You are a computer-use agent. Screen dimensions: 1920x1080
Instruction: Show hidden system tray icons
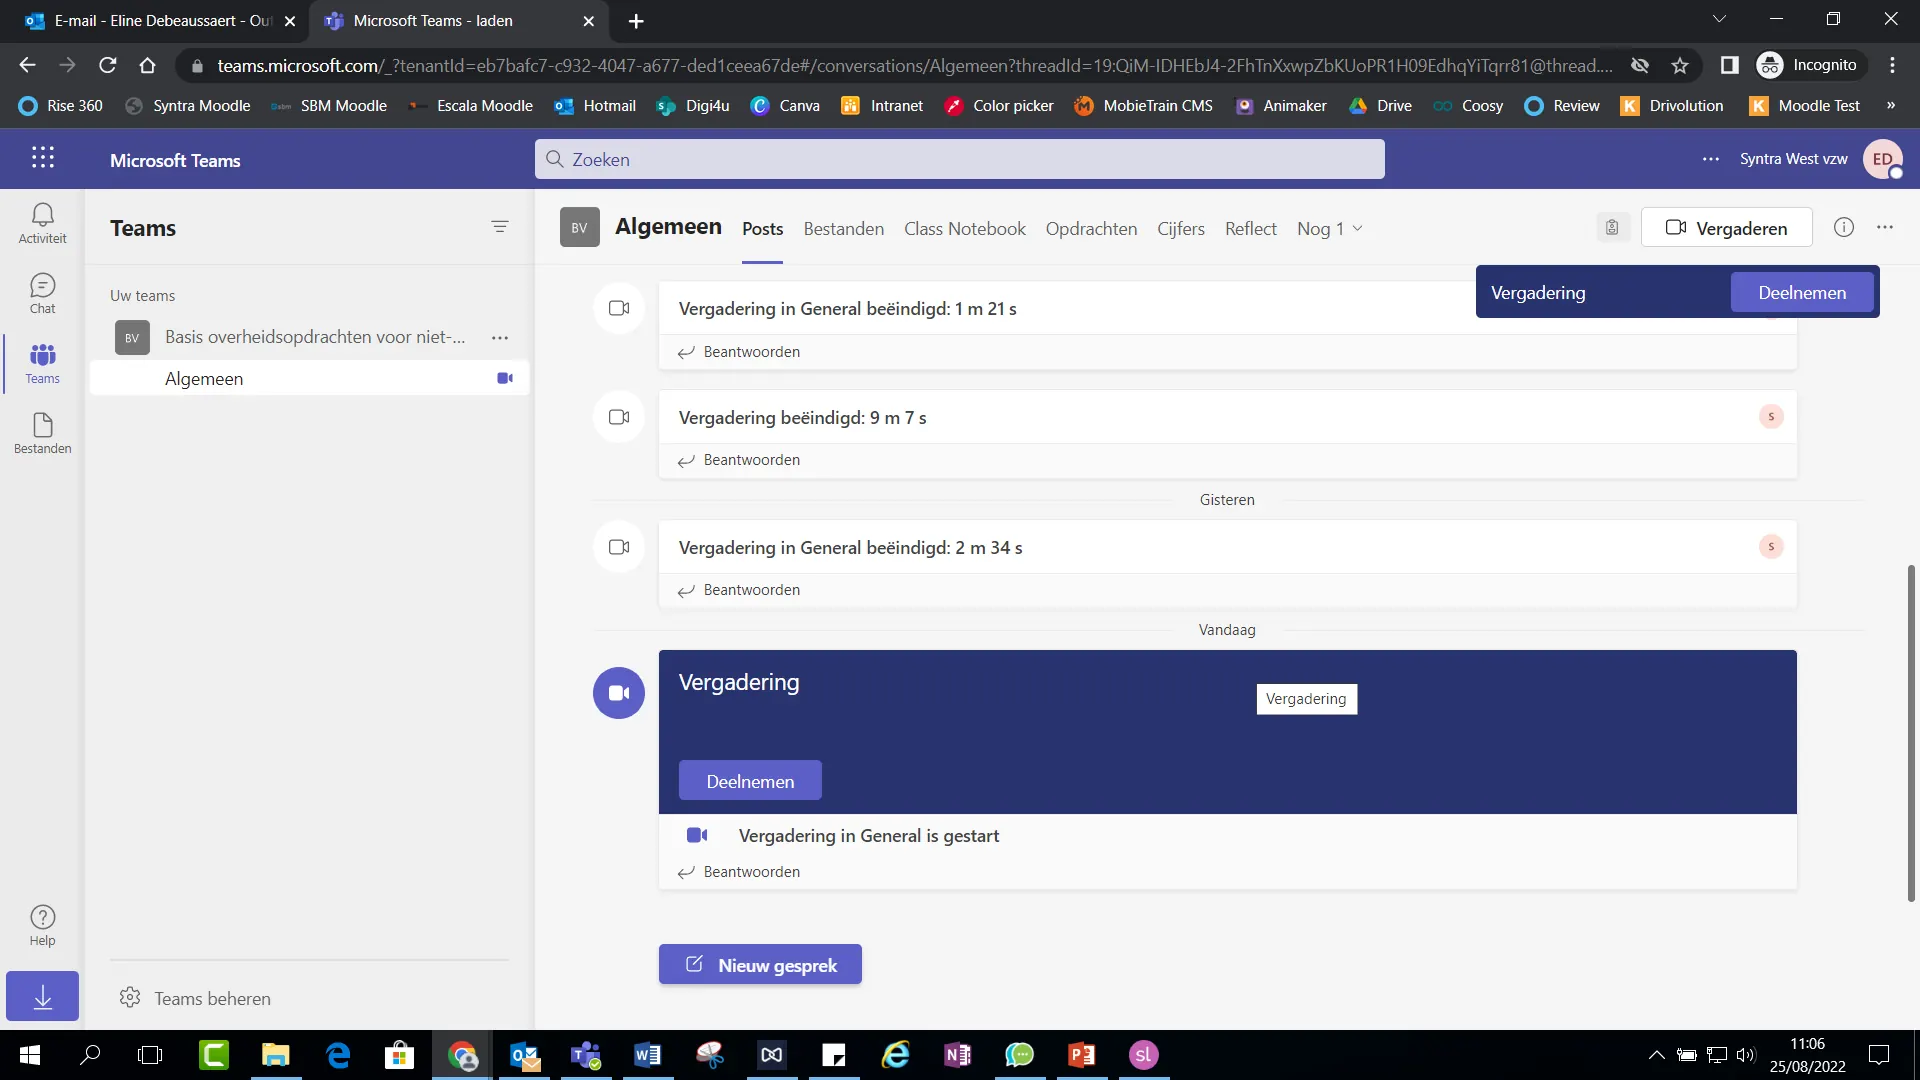(x=1656, y=1054)
